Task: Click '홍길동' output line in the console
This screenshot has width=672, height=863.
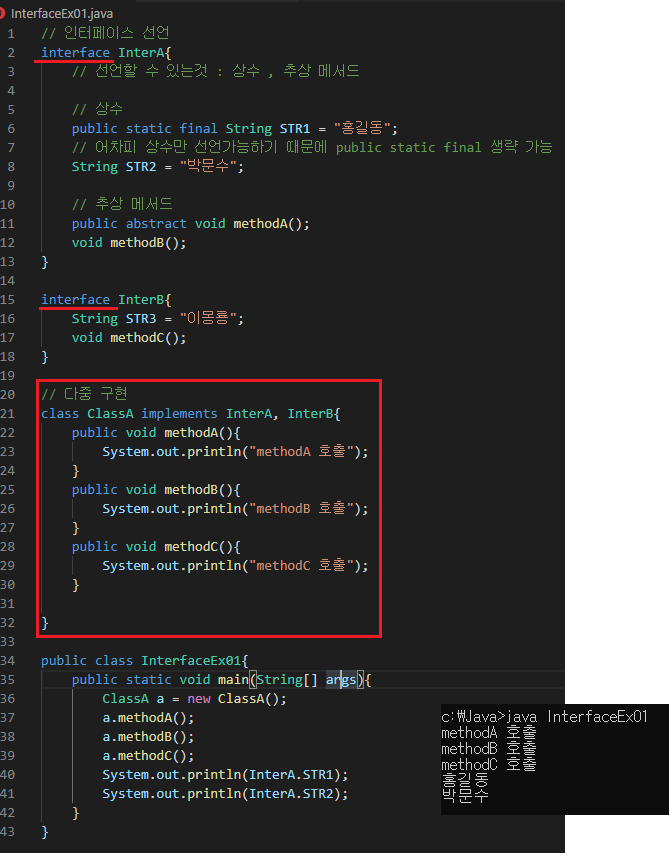Action: tap(465, 780)
